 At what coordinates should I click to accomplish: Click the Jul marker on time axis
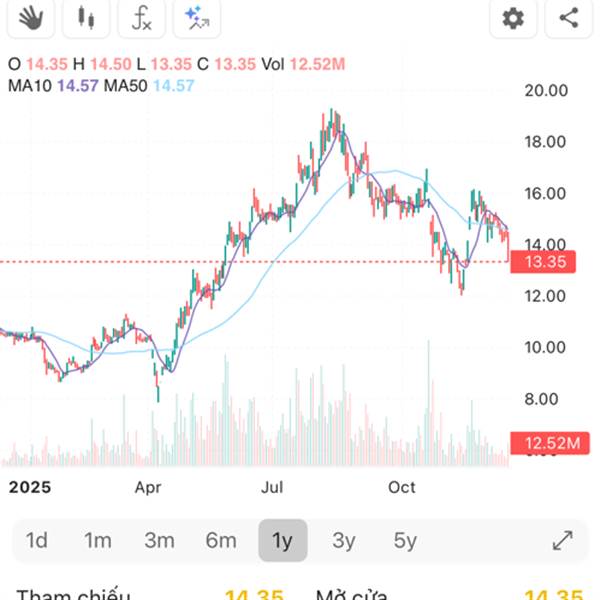270,488
